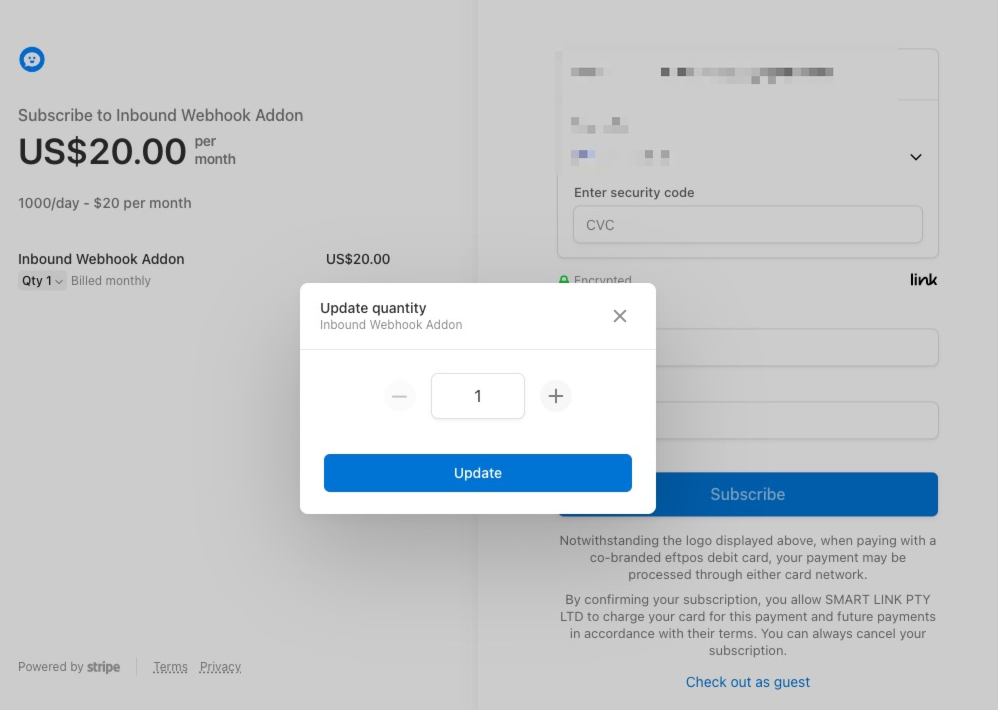
Task: Click the green Encrypted lock icon
Action: point(563,280)
